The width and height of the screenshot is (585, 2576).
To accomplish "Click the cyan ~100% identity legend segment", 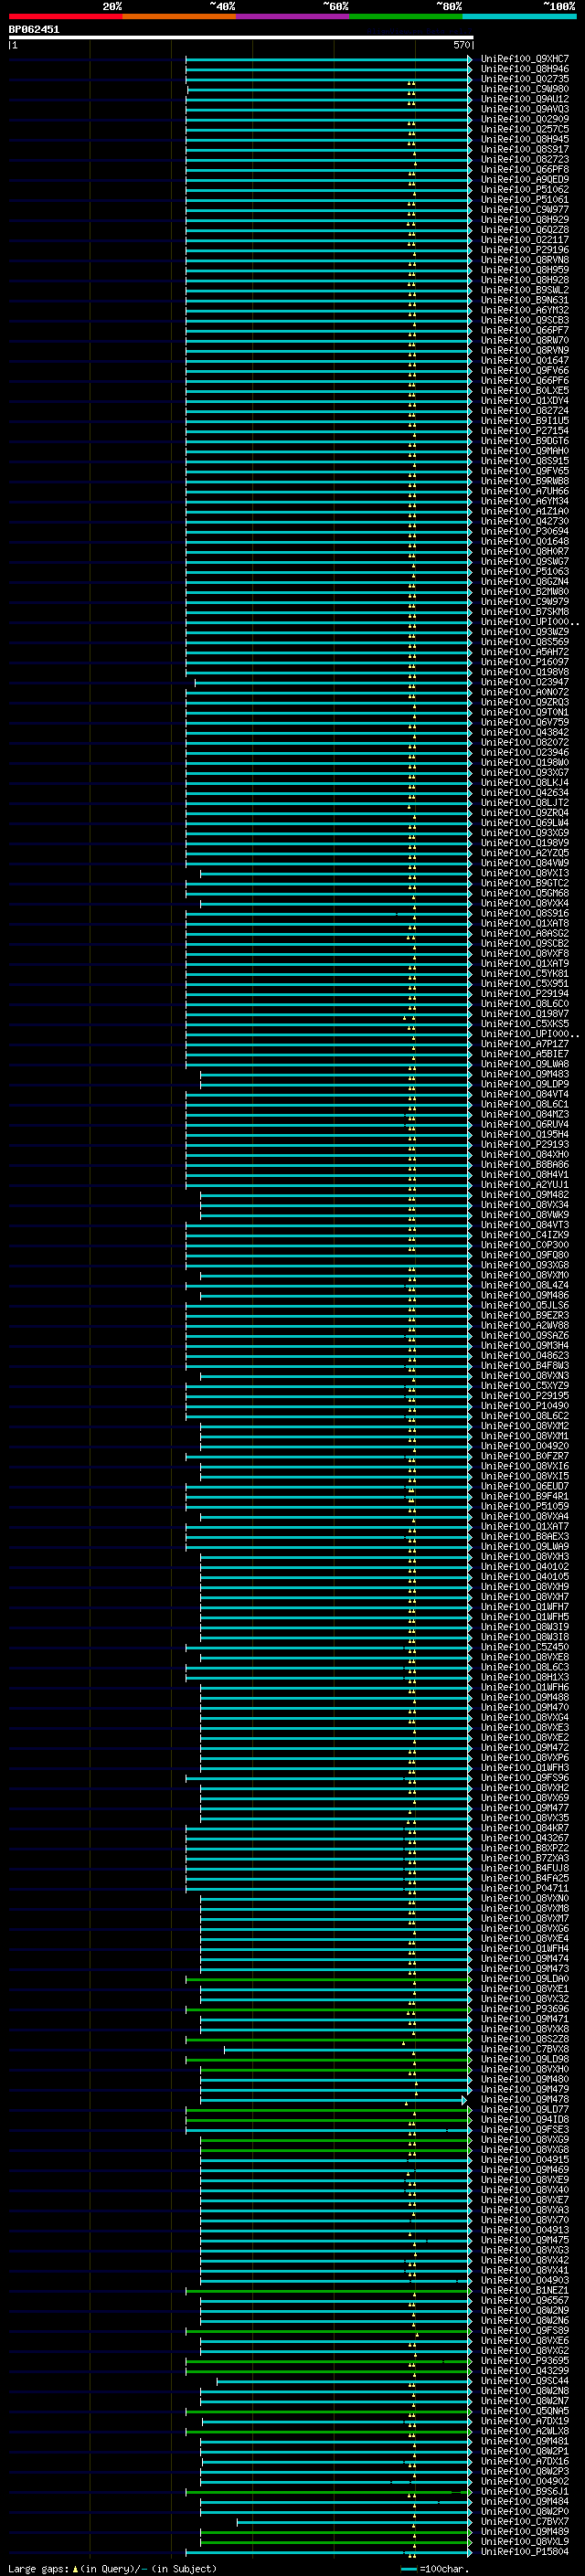I will point(519,16).
